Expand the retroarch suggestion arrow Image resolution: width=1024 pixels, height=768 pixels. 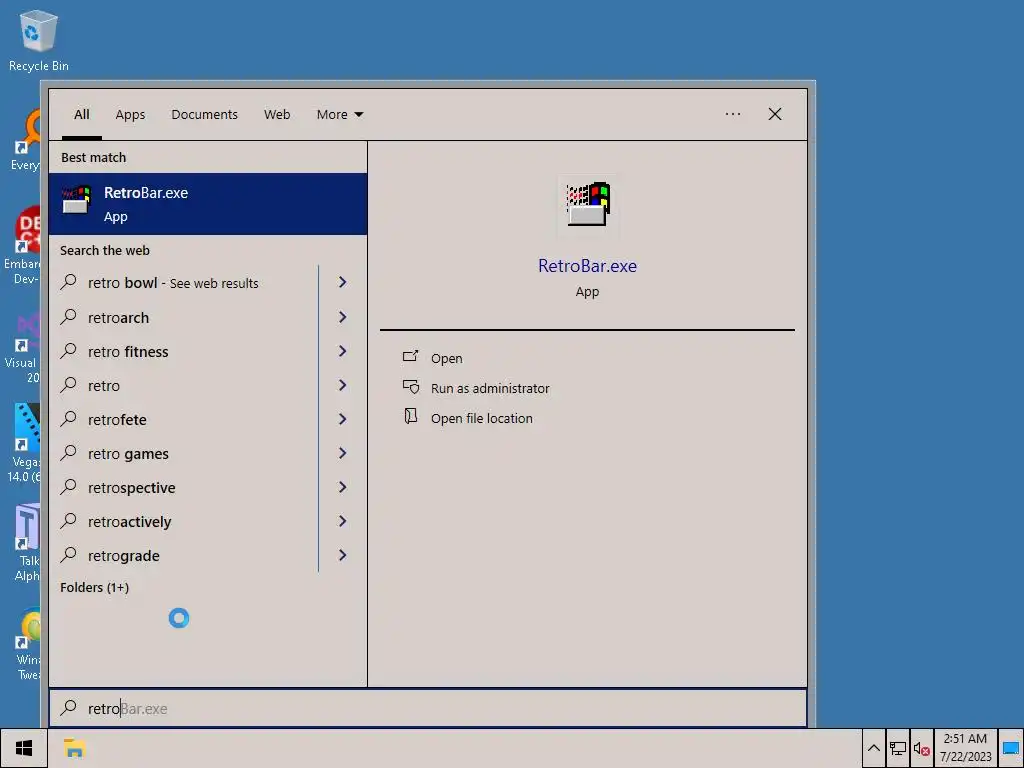pyautogui.click(x=343, y=317)
